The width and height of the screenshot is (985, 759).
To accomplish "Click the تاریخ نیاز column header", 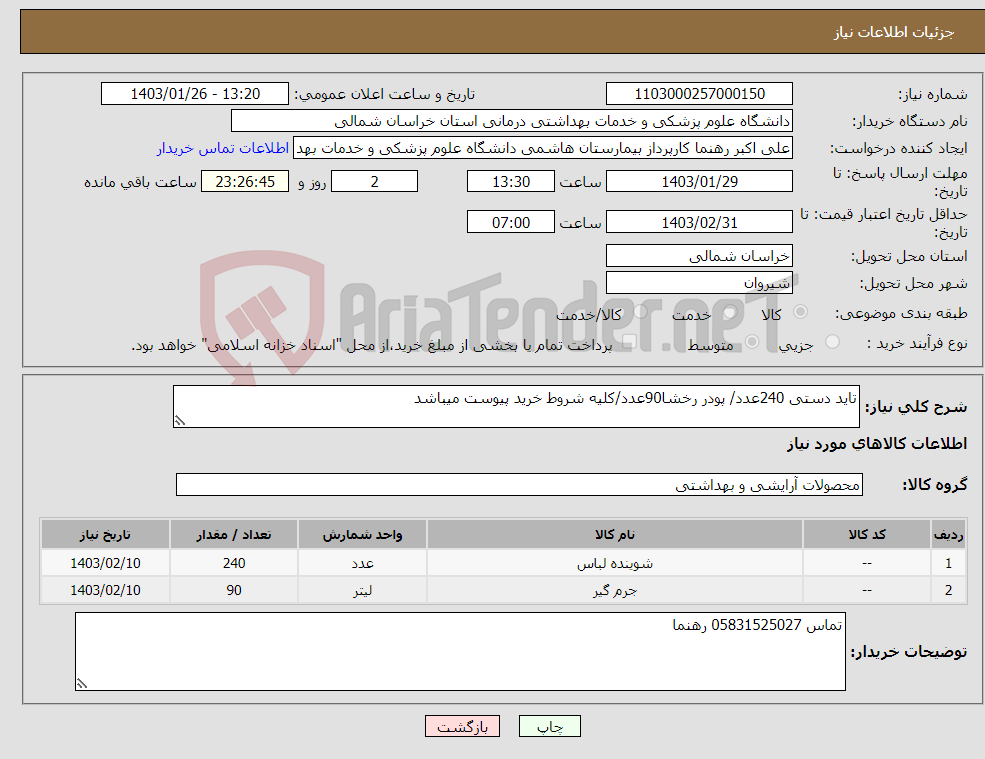I will coord(105,535).
